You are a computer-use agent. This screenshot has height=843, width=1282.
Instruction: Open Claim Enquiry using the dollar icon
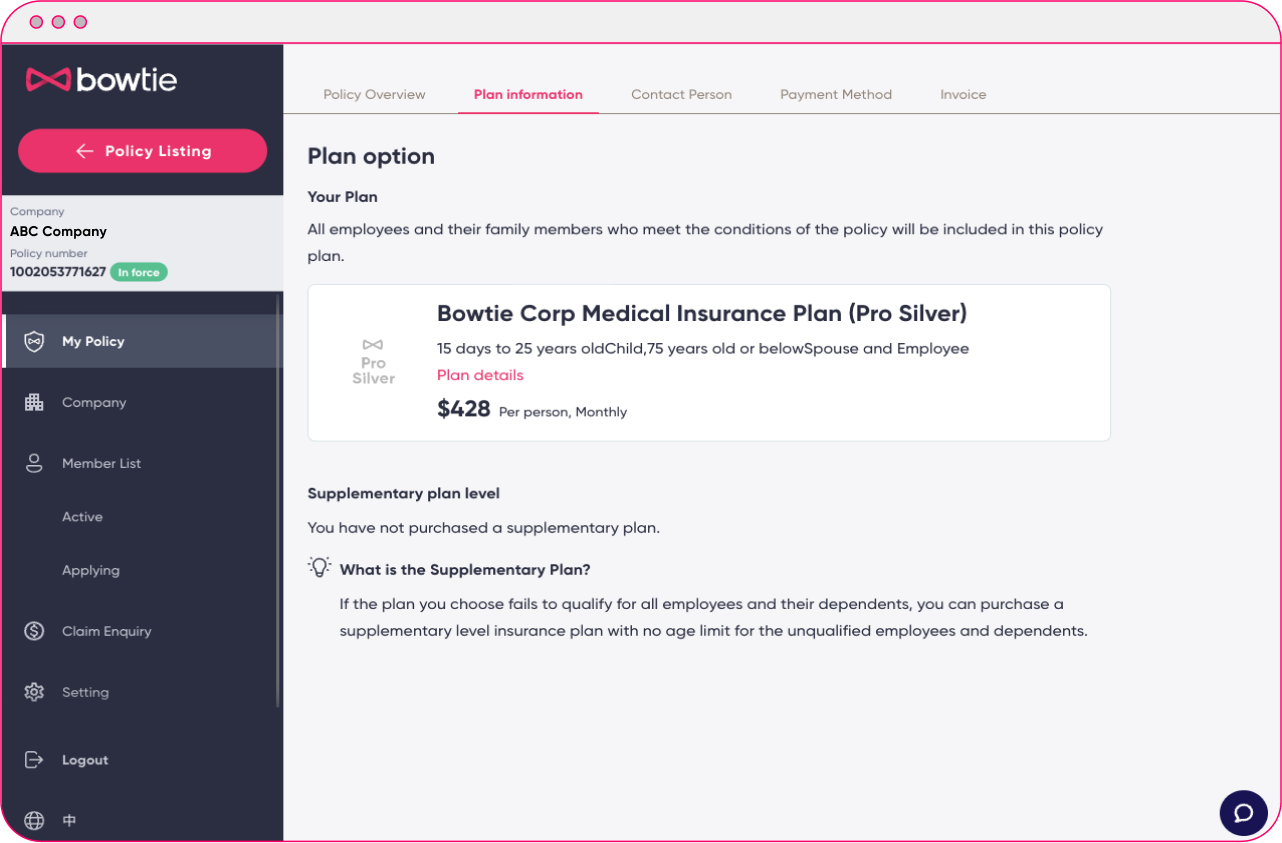click(34, 631)
